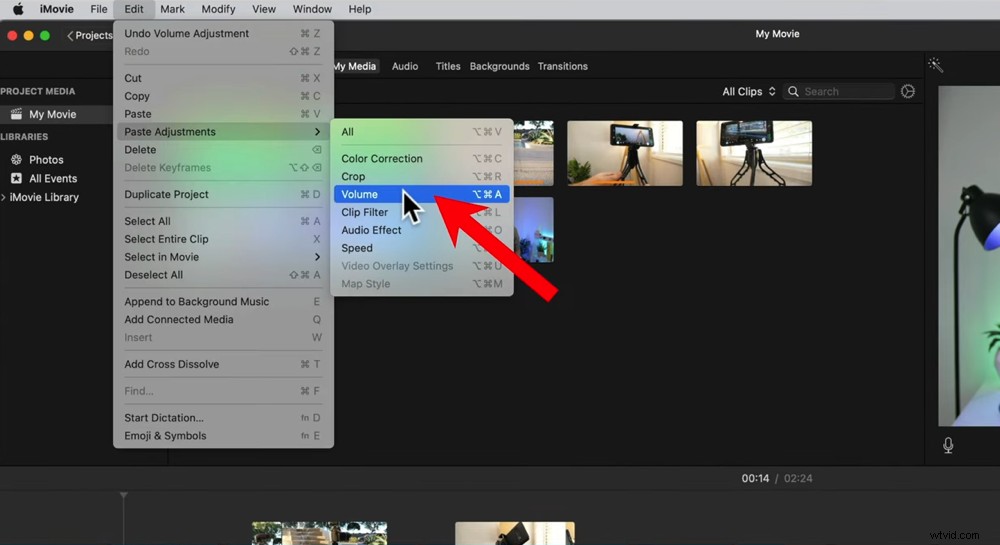Expand the Paste Adjustments submenu arrow
The image size is (1000, 545).
click(x=318, y=131)
